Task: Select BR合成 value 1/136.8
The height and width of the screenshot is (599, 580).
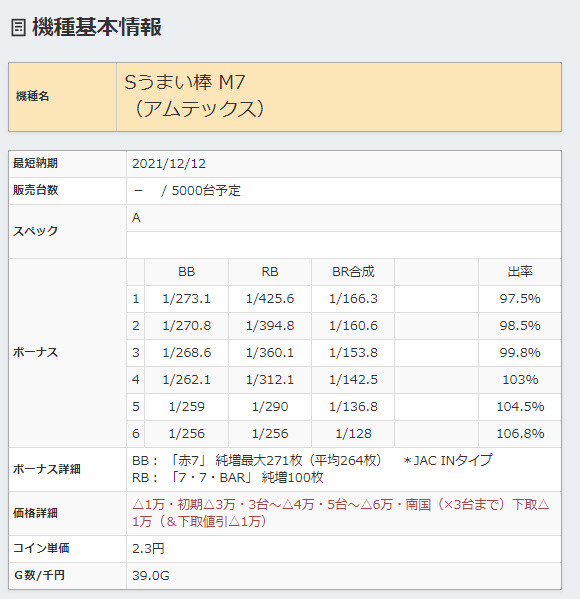Action: point(353,407)
